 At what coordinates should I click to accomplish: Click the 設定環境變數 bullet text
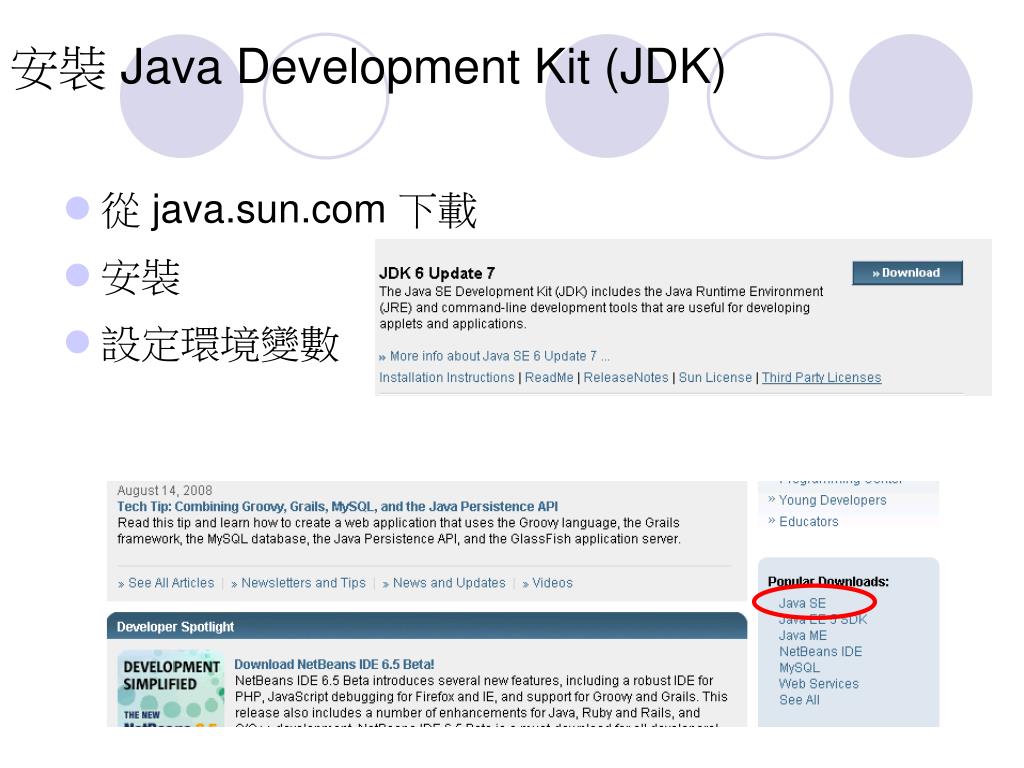pos(220,344)
